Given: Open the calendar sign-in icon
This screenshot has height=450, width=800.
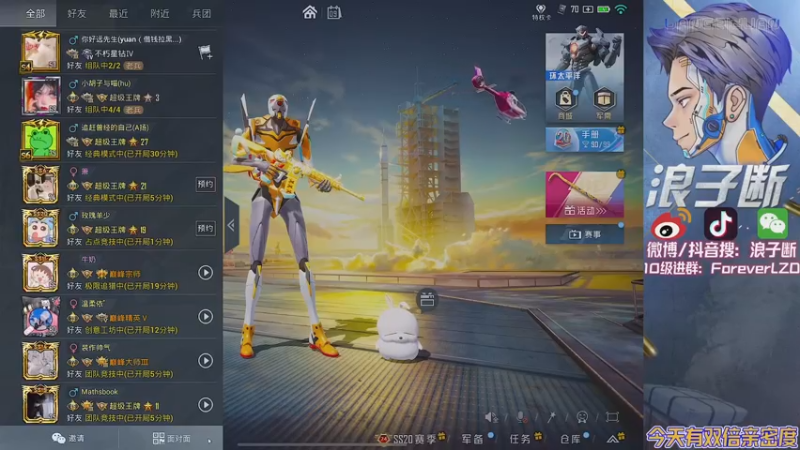Looking at the screenshot, I should 334,12.
